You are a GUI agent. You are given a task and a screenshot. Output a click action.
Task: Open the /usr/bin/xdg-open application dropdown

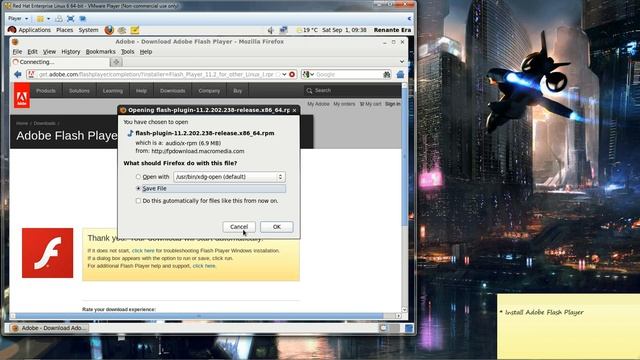click(x=229, y=177)
